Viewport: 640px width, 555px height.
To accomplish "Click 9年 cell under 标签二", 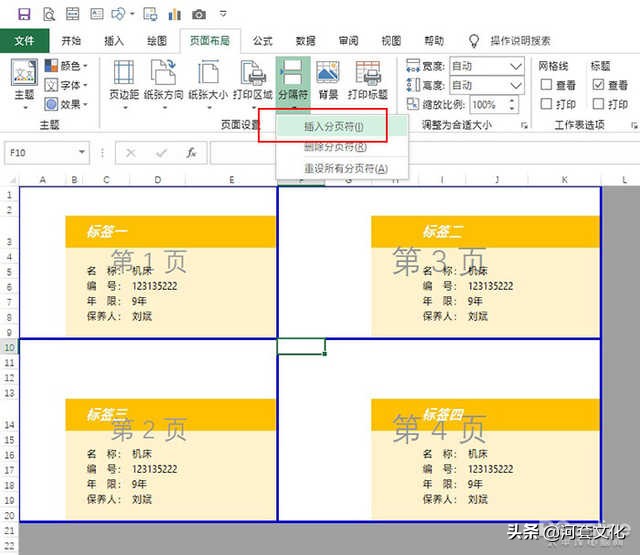I will pos(475,301).
